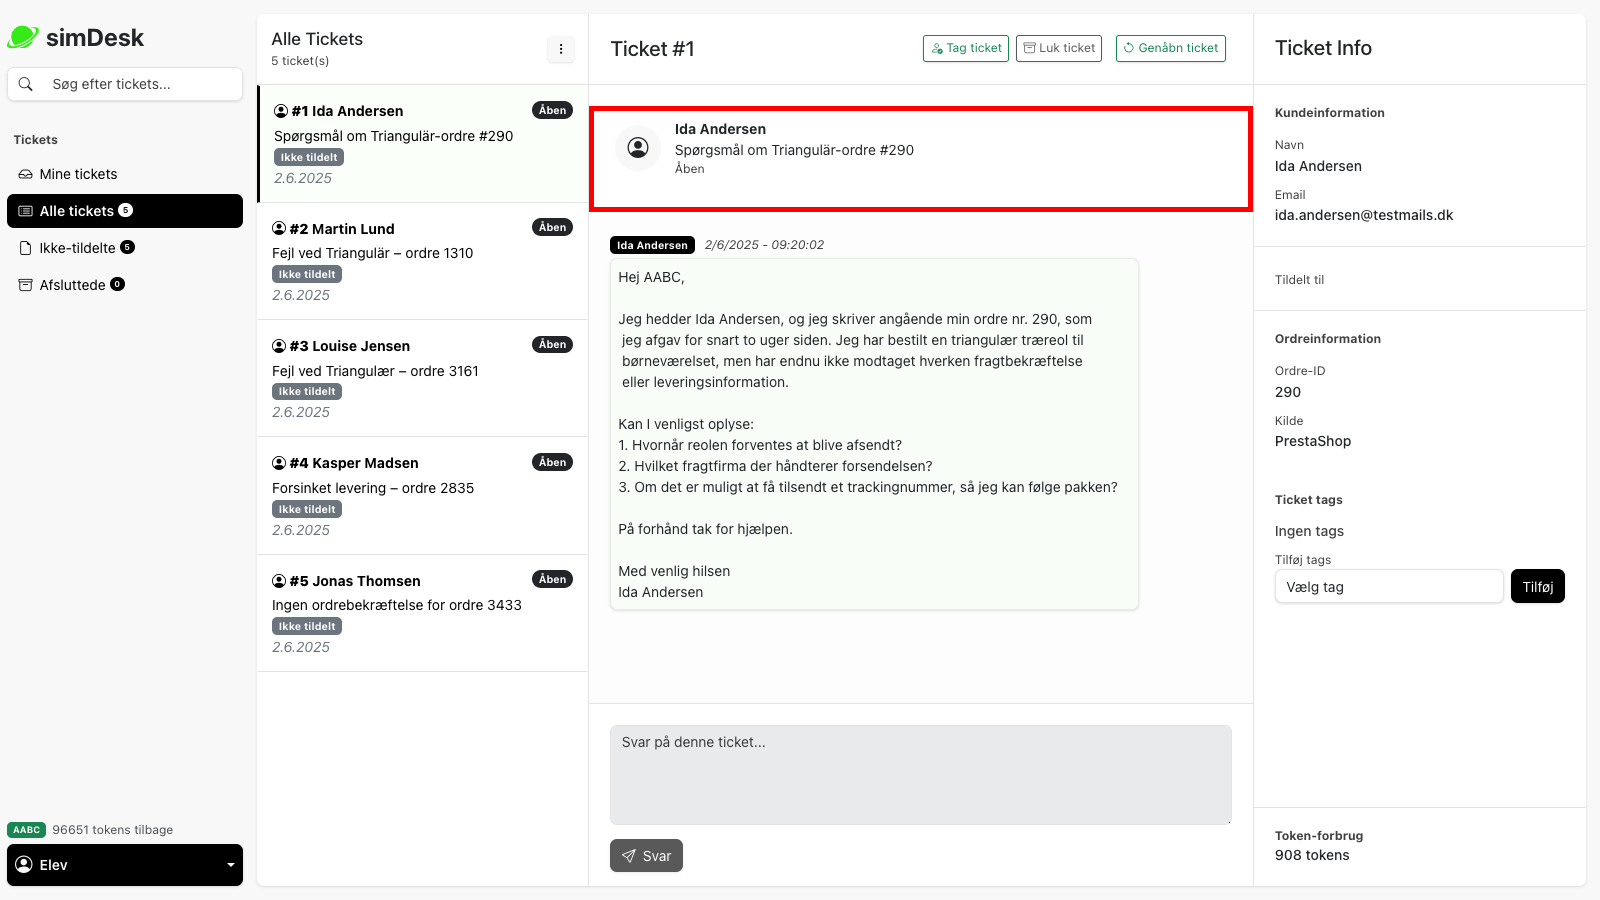Click the trash icon on the Luk ticket button
Viewport: 1600px width, 900px height.
click(x=1027, y=48)
